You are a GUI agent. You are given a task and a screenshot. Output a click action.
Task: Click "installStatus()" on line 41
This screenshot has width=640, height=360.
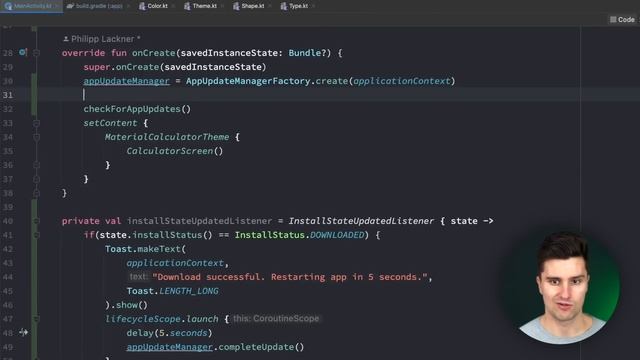pos(172,235)
